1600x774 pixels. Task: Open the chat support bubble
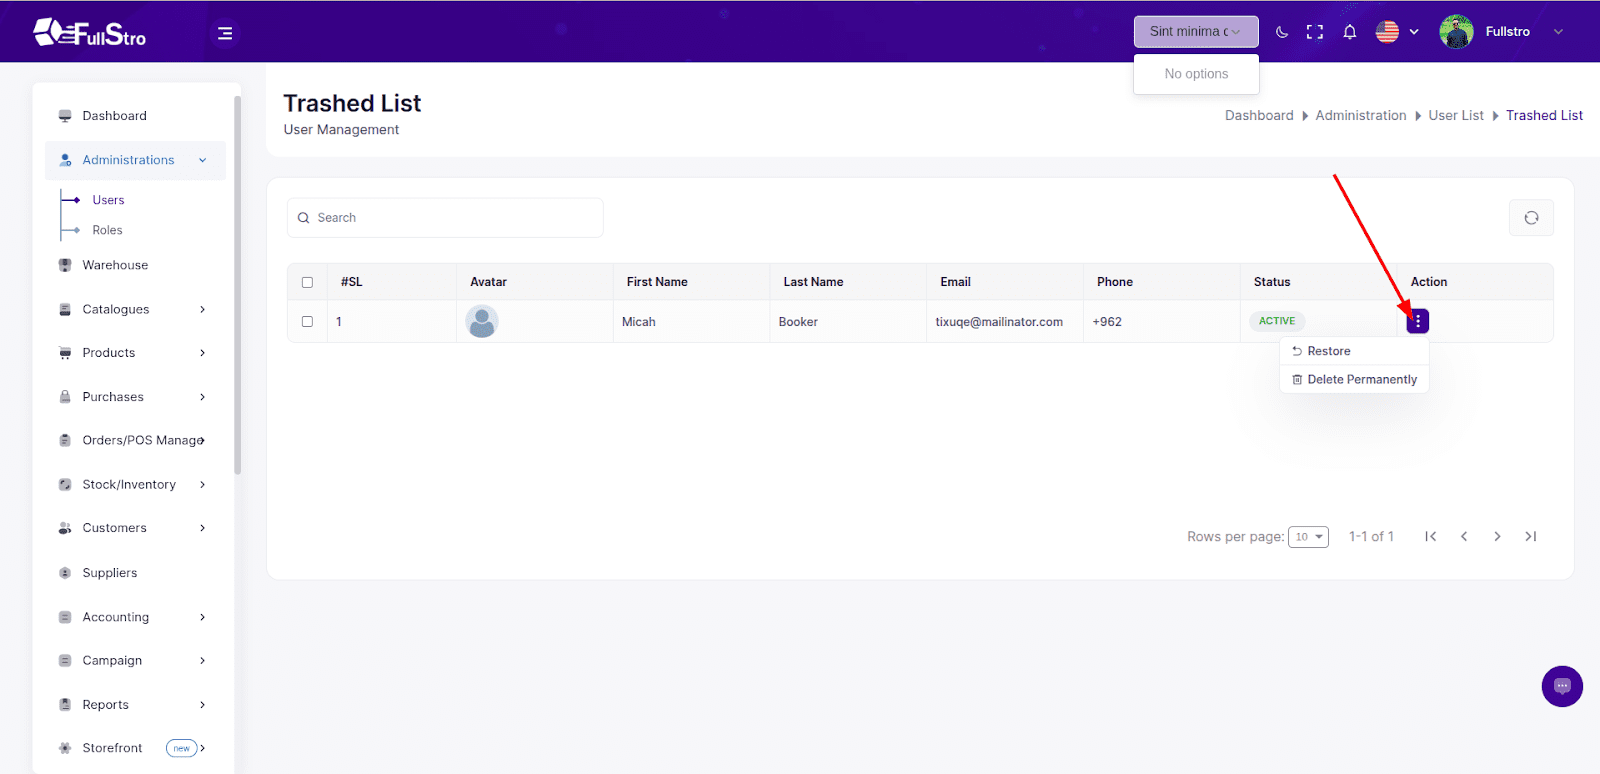pyautogui.click(x=1562, y=686)
